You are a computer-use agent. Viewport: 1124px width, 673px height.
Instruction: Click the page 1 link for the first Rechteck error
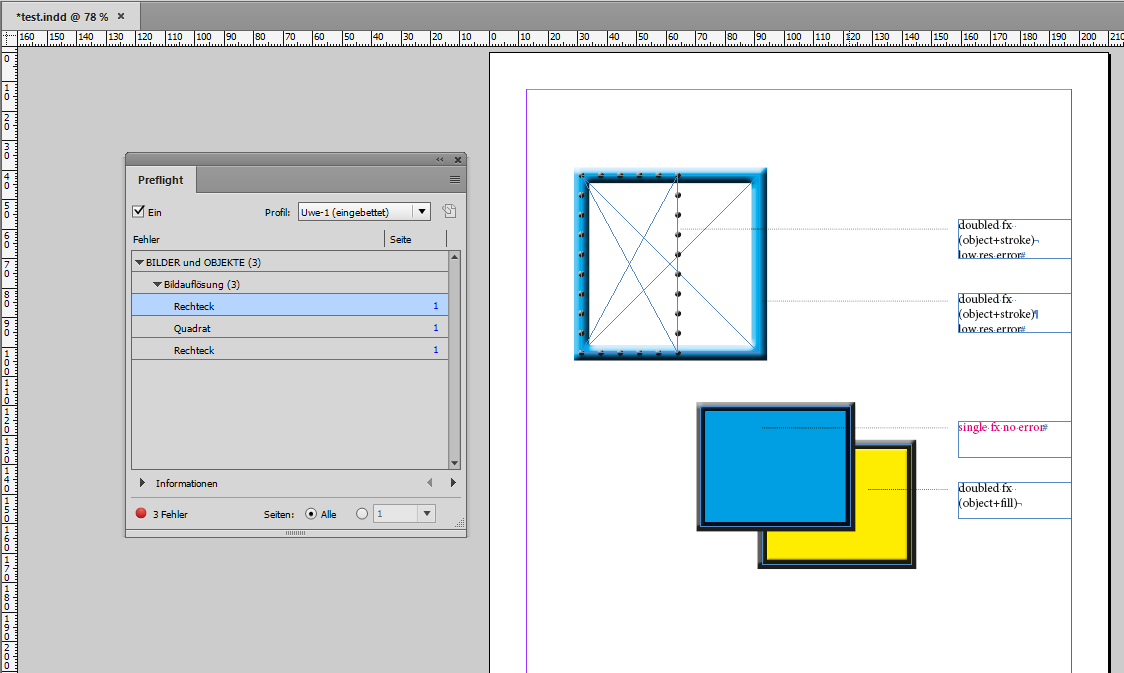click(436, 306)
